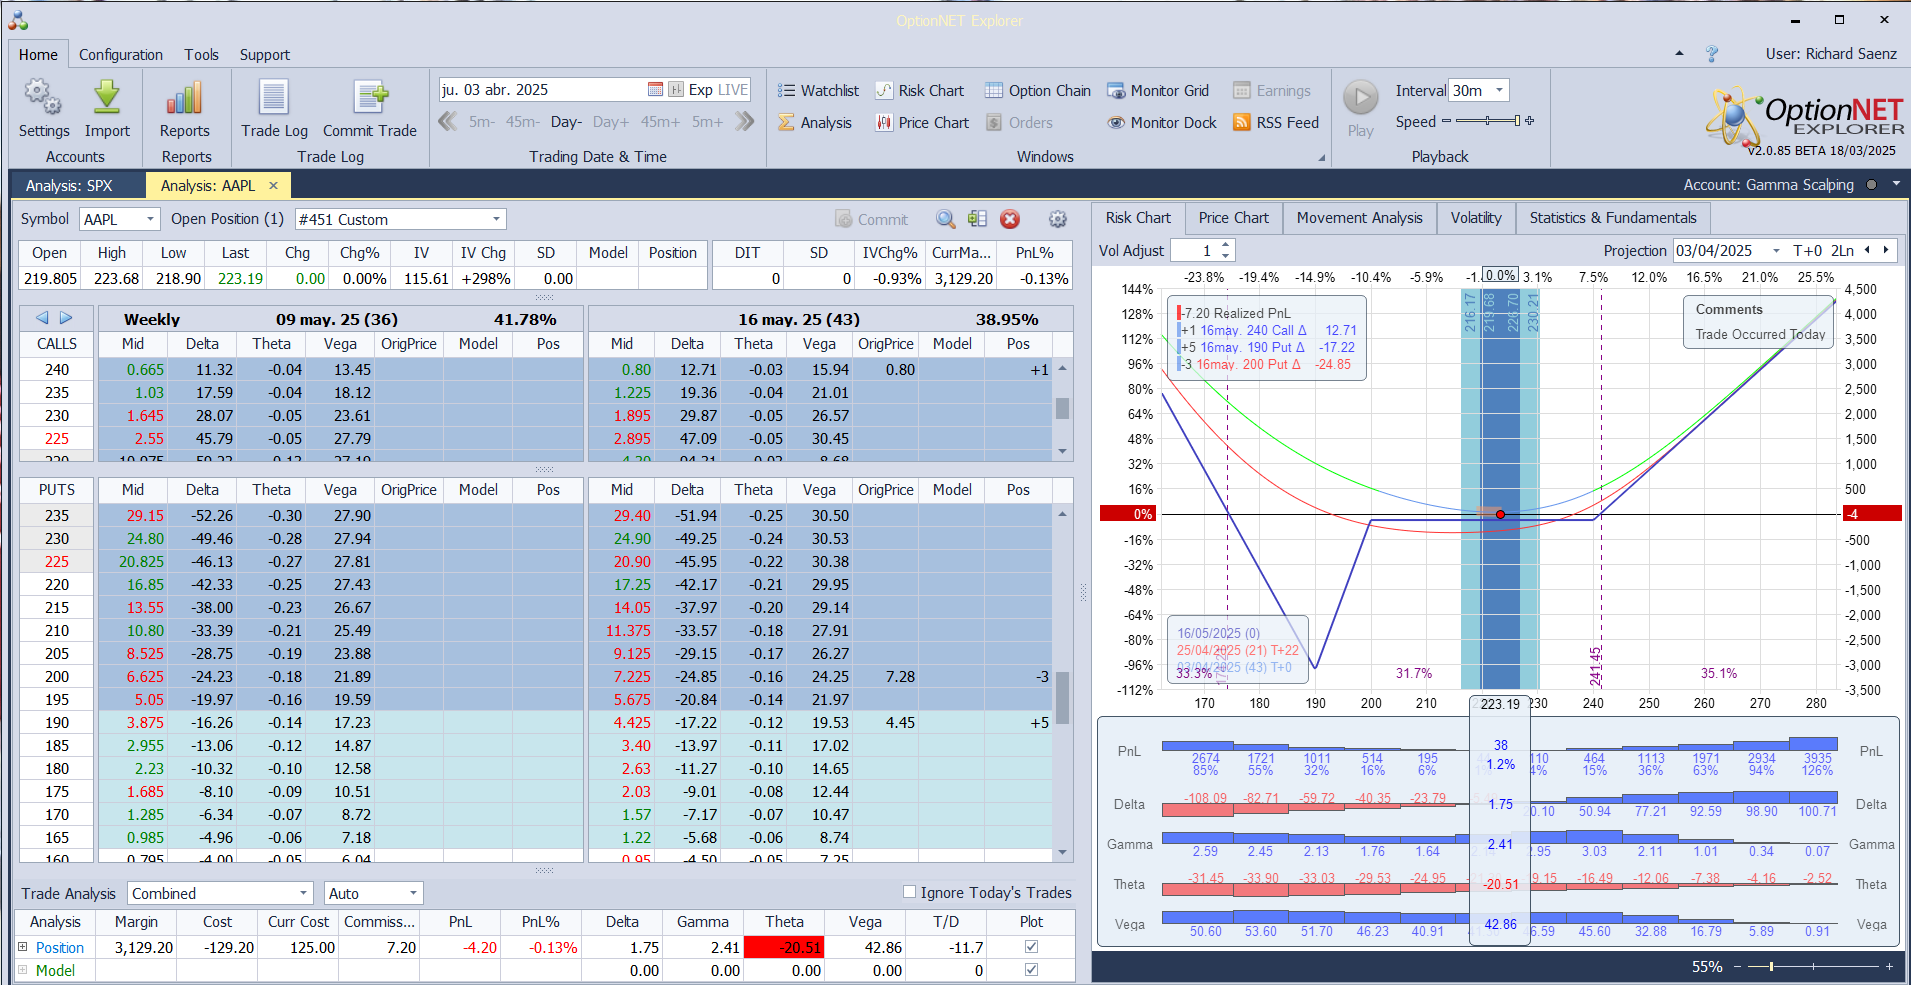Open the Monitor Dock window
The height and width of the screenshot is (985, 1911).
click(x=1162, y=123)
